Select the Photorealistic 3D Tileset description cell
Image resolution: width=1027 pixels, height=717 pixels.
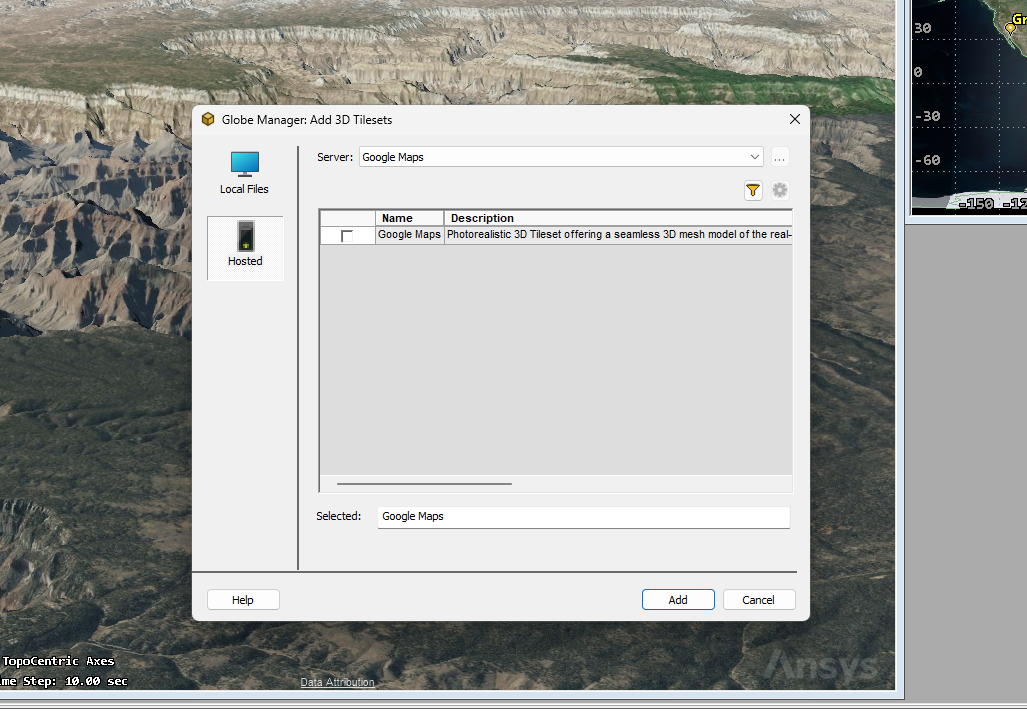(x=618, y=234)
